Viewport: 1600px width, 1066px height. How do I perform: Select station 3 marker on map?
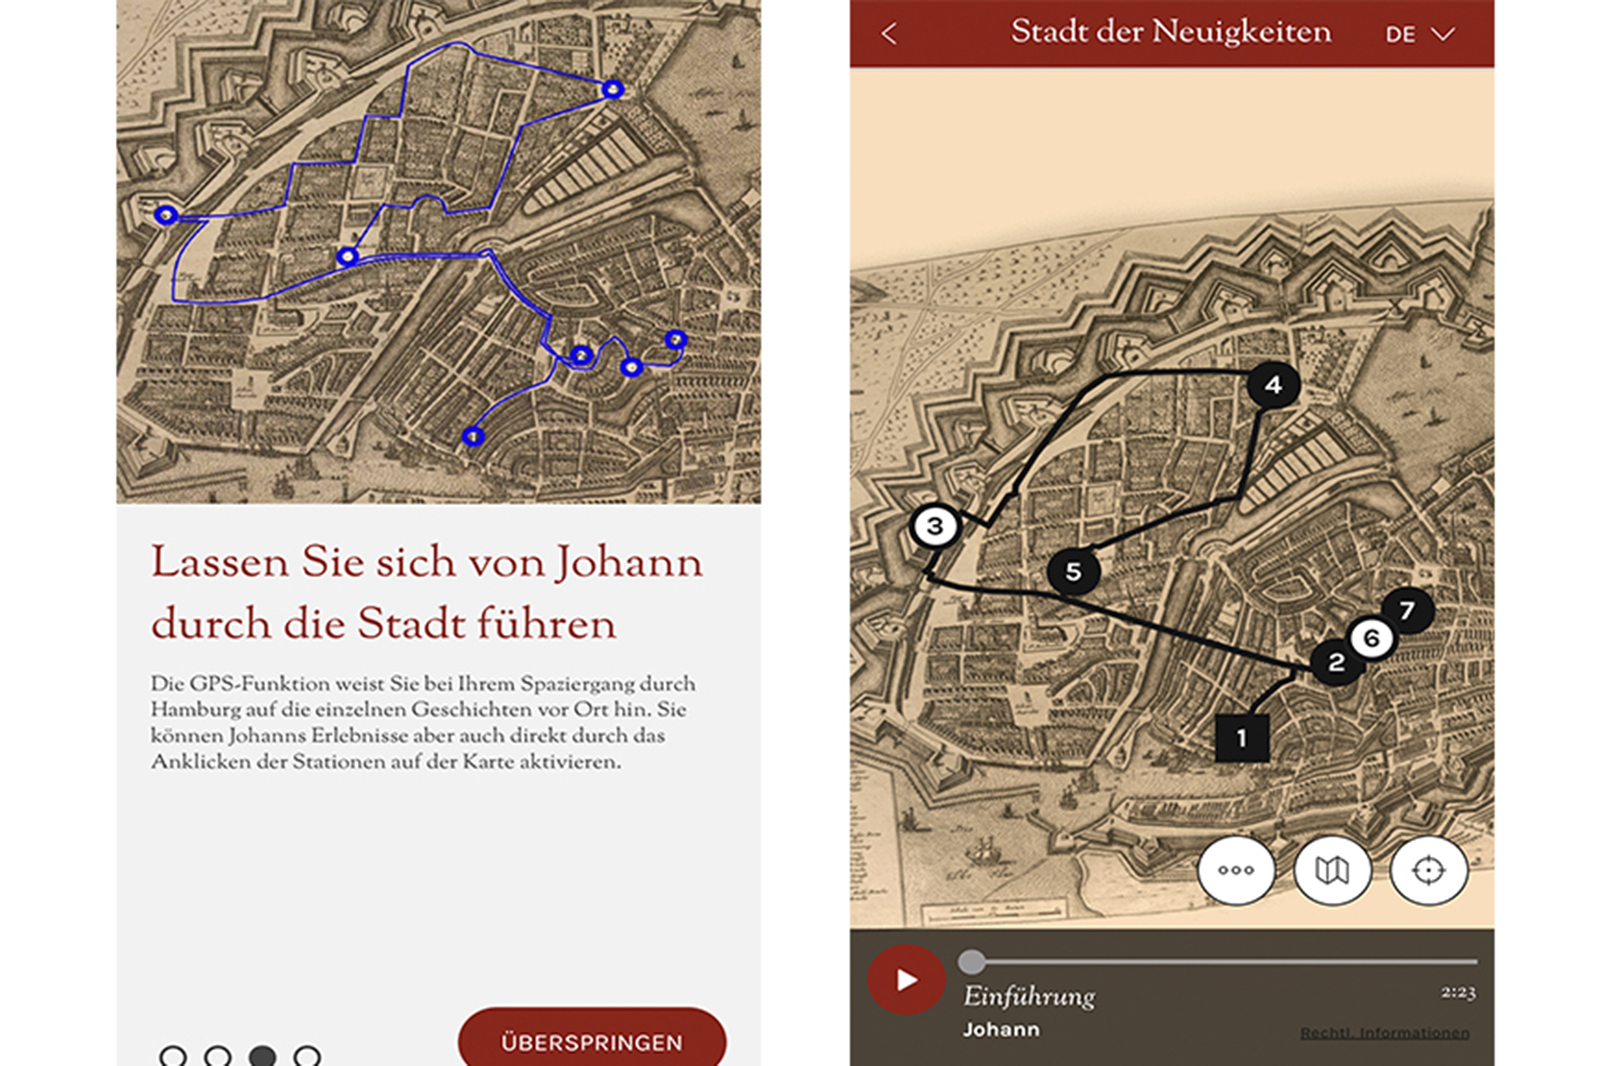(x=935, y=525)
